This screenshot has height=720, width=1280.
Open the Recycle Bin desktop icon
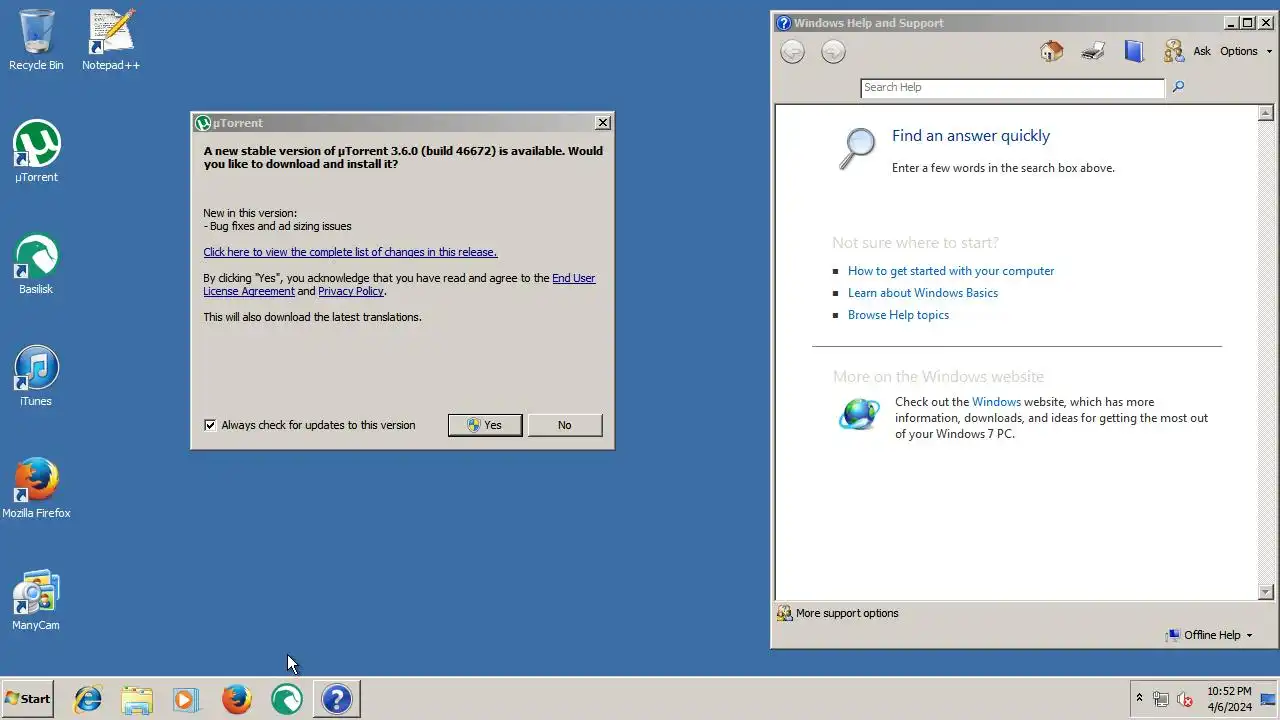coord(36,40)
